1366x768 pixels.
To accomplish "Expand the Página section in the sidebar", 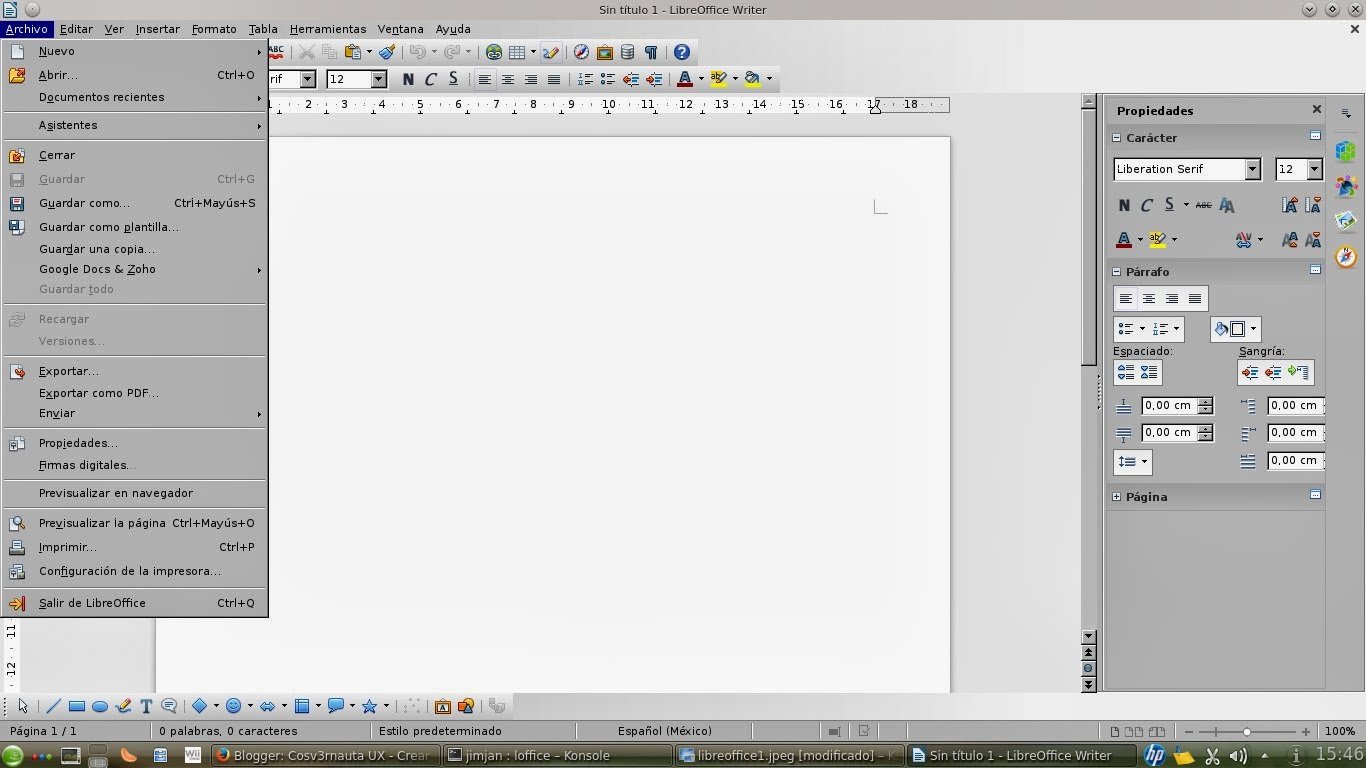I will coord(1117,497).
